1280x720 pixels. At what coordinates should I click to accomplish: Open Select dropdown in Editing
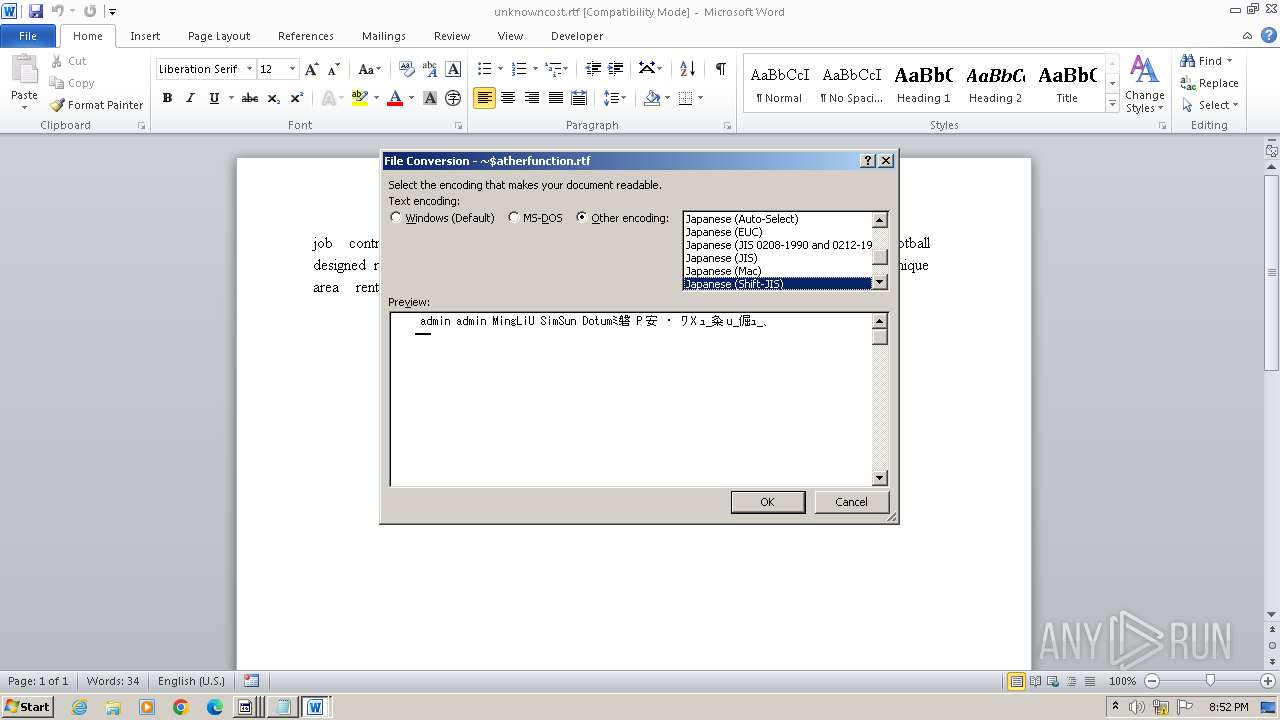tap(1210, 105)
